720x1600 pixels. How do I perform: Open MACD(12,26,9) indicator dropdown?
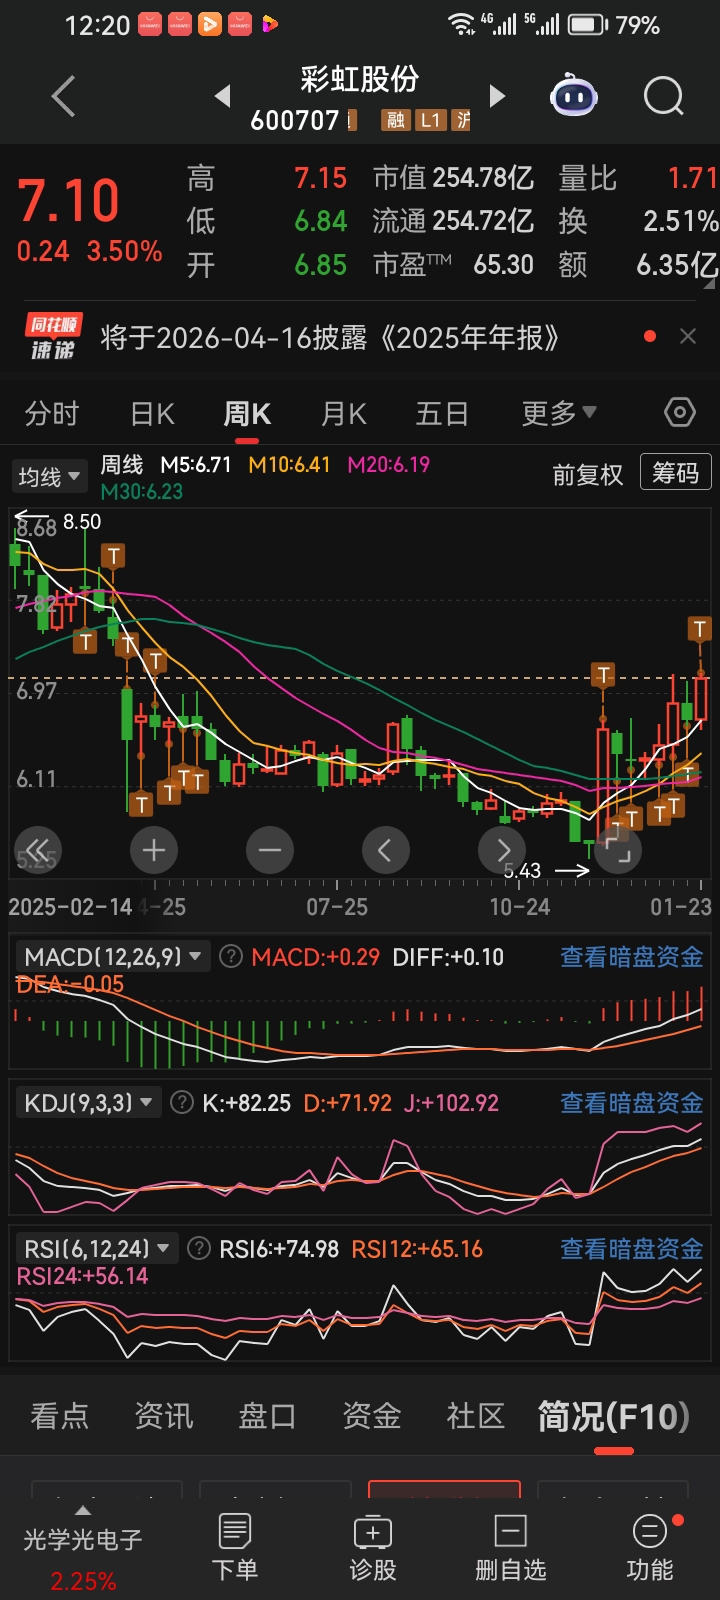point(113,957)
